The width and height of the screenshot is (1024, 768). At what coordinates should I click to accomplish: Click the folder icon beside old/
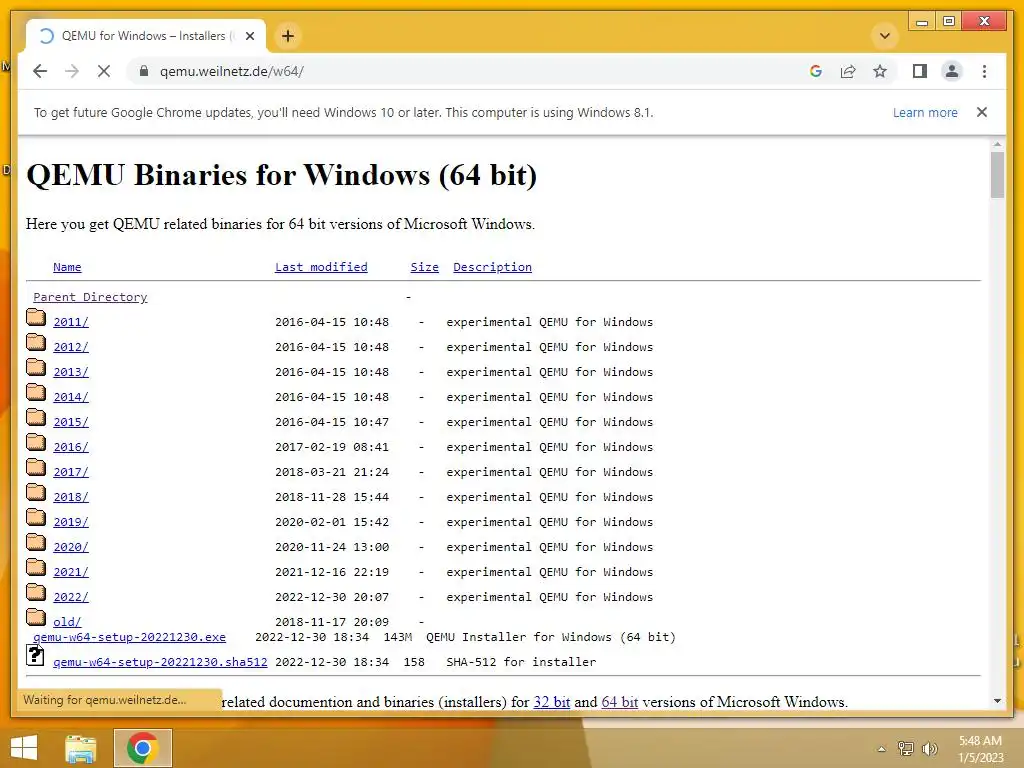[36, 617]
